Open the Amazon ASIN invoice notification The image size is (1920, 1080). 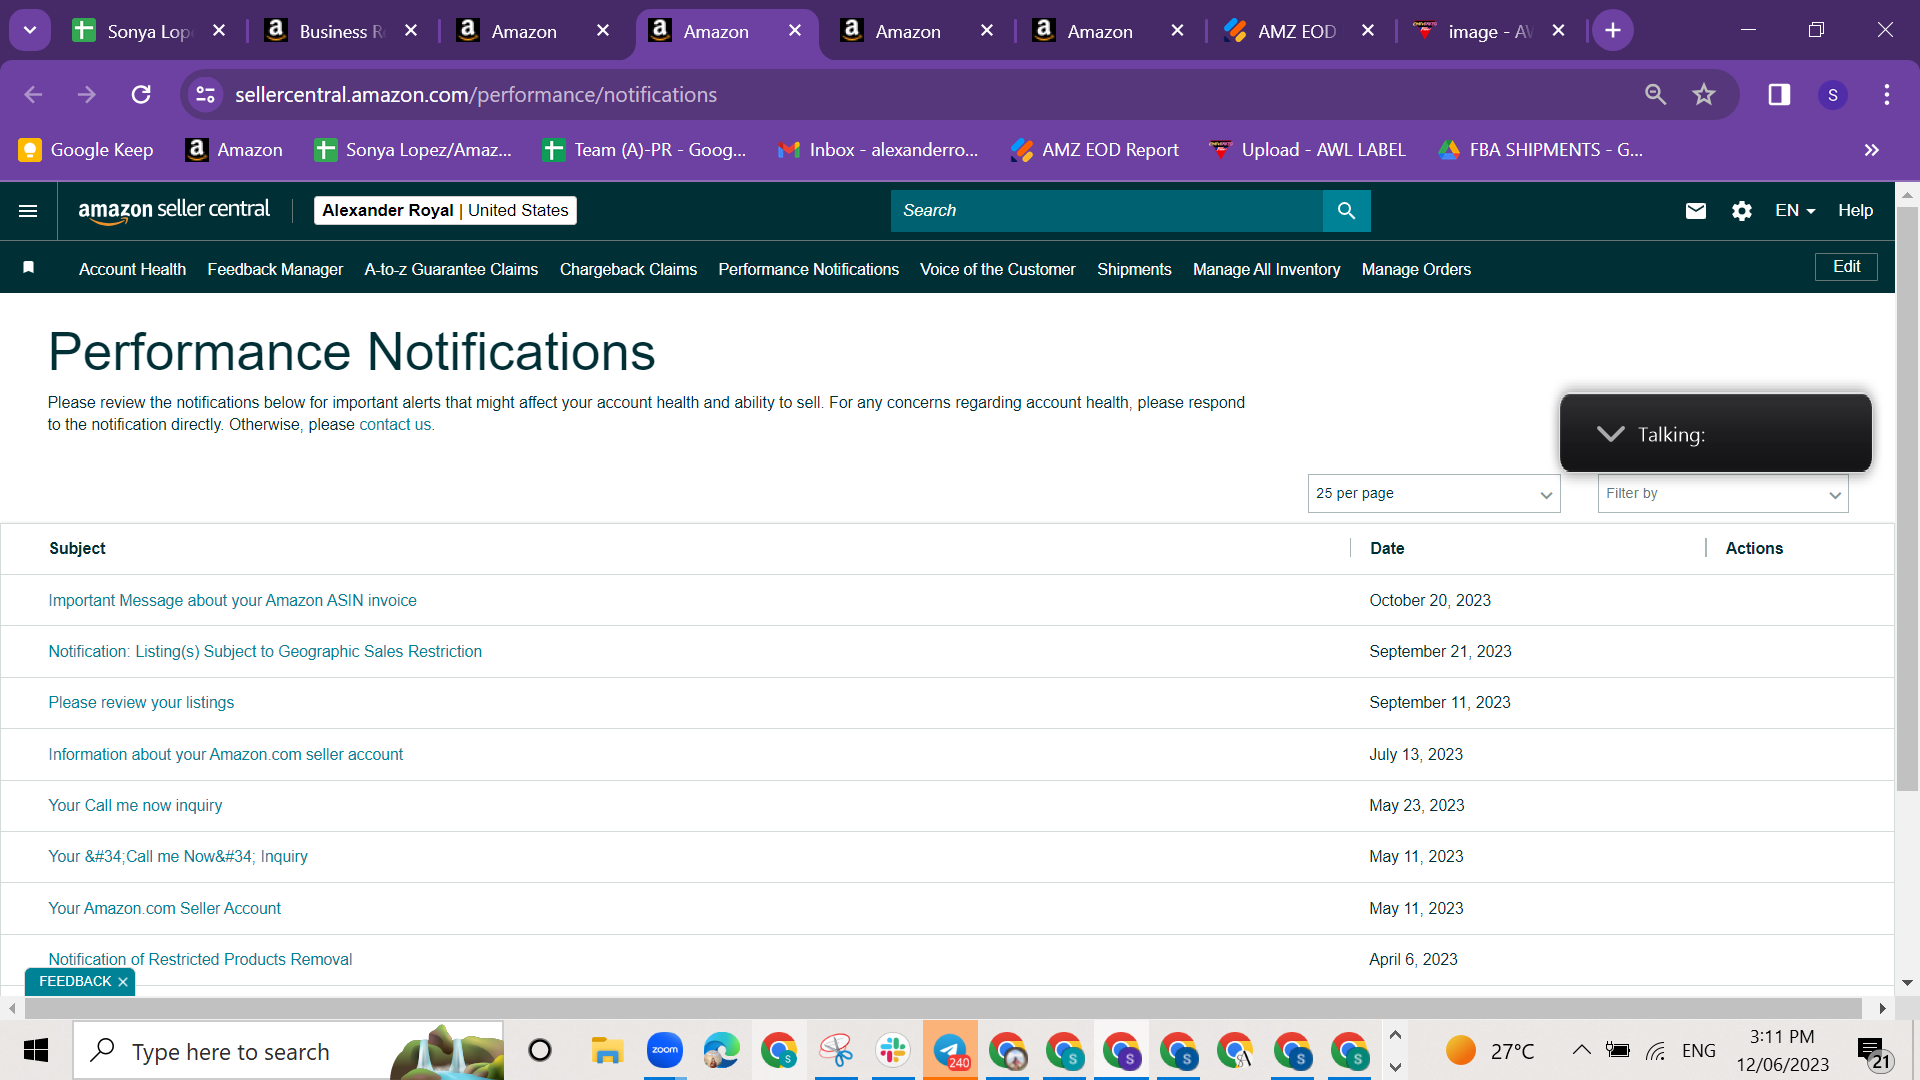click(232, 601)
